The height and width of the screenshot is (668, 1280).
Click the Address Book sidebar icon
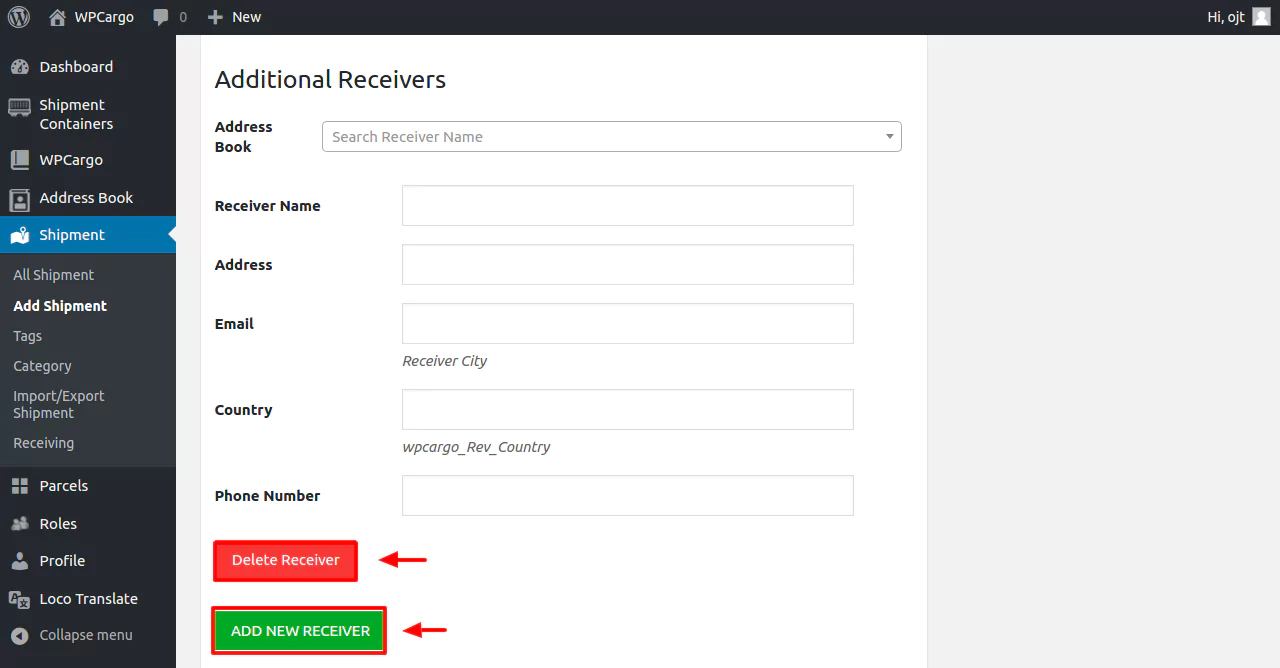19,198
